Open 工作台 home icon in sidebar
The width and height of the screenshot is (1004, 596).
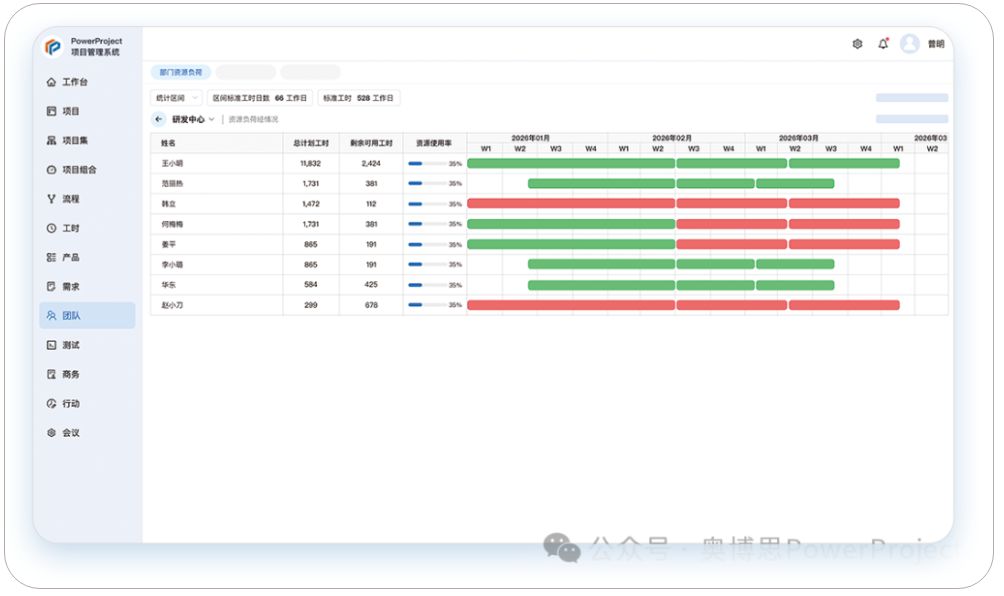(x=51, y=82)
